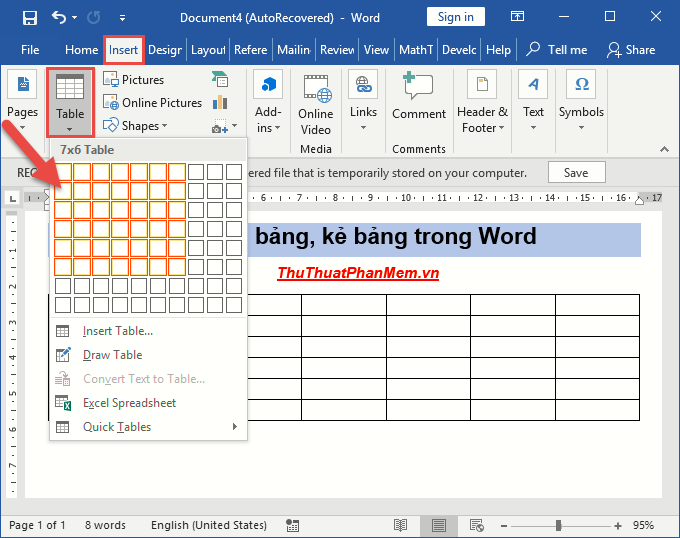Open the MathType tab

(x=416, y=50)
